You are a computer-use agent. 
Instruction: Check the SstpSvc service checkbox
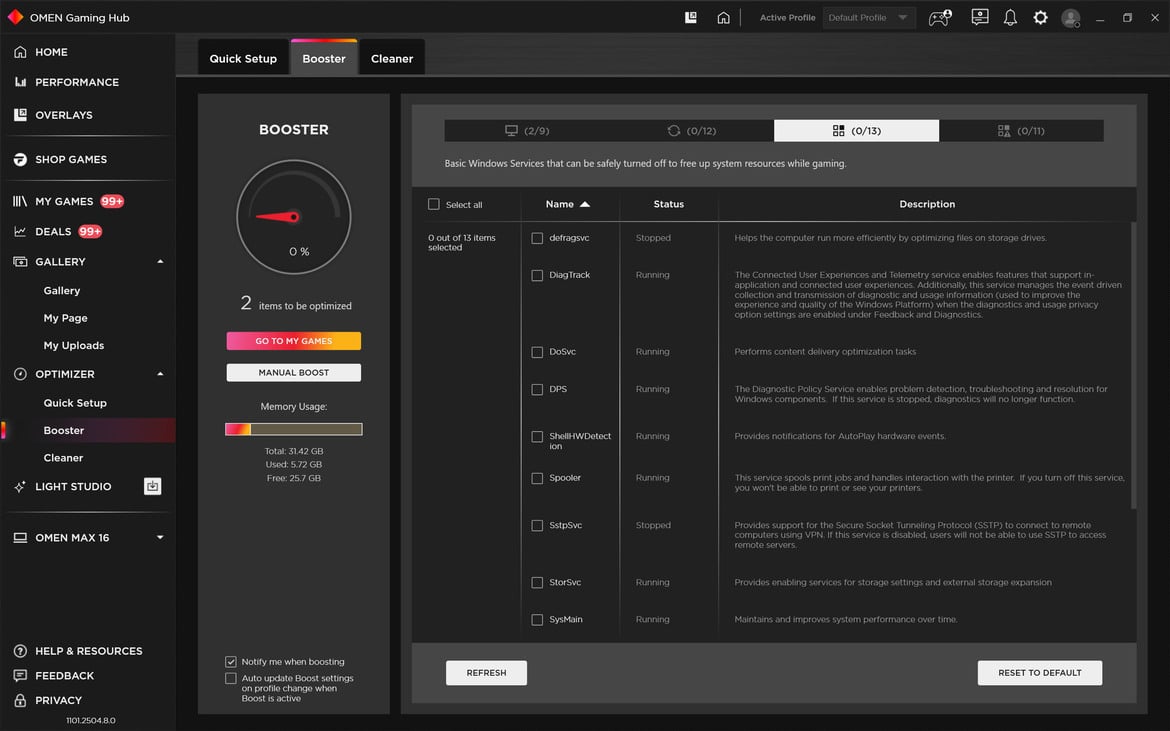pyautogui.click(x=537, y=526)
